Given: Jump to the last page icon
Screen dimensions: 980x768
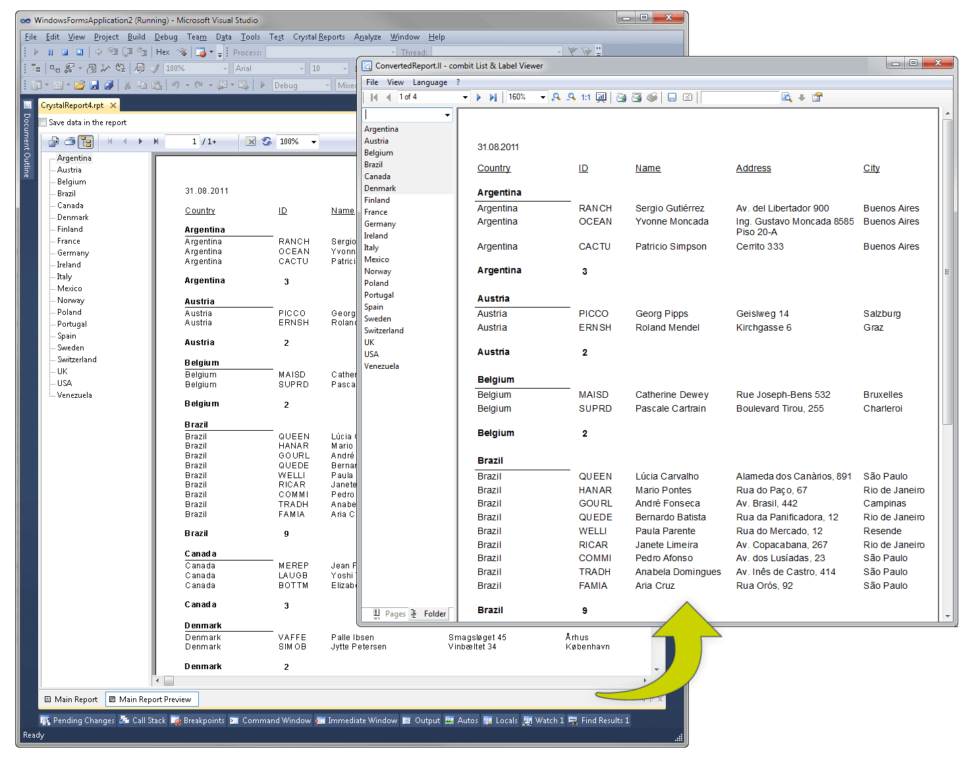Looking at the screenshot, I should click(492, 99).
